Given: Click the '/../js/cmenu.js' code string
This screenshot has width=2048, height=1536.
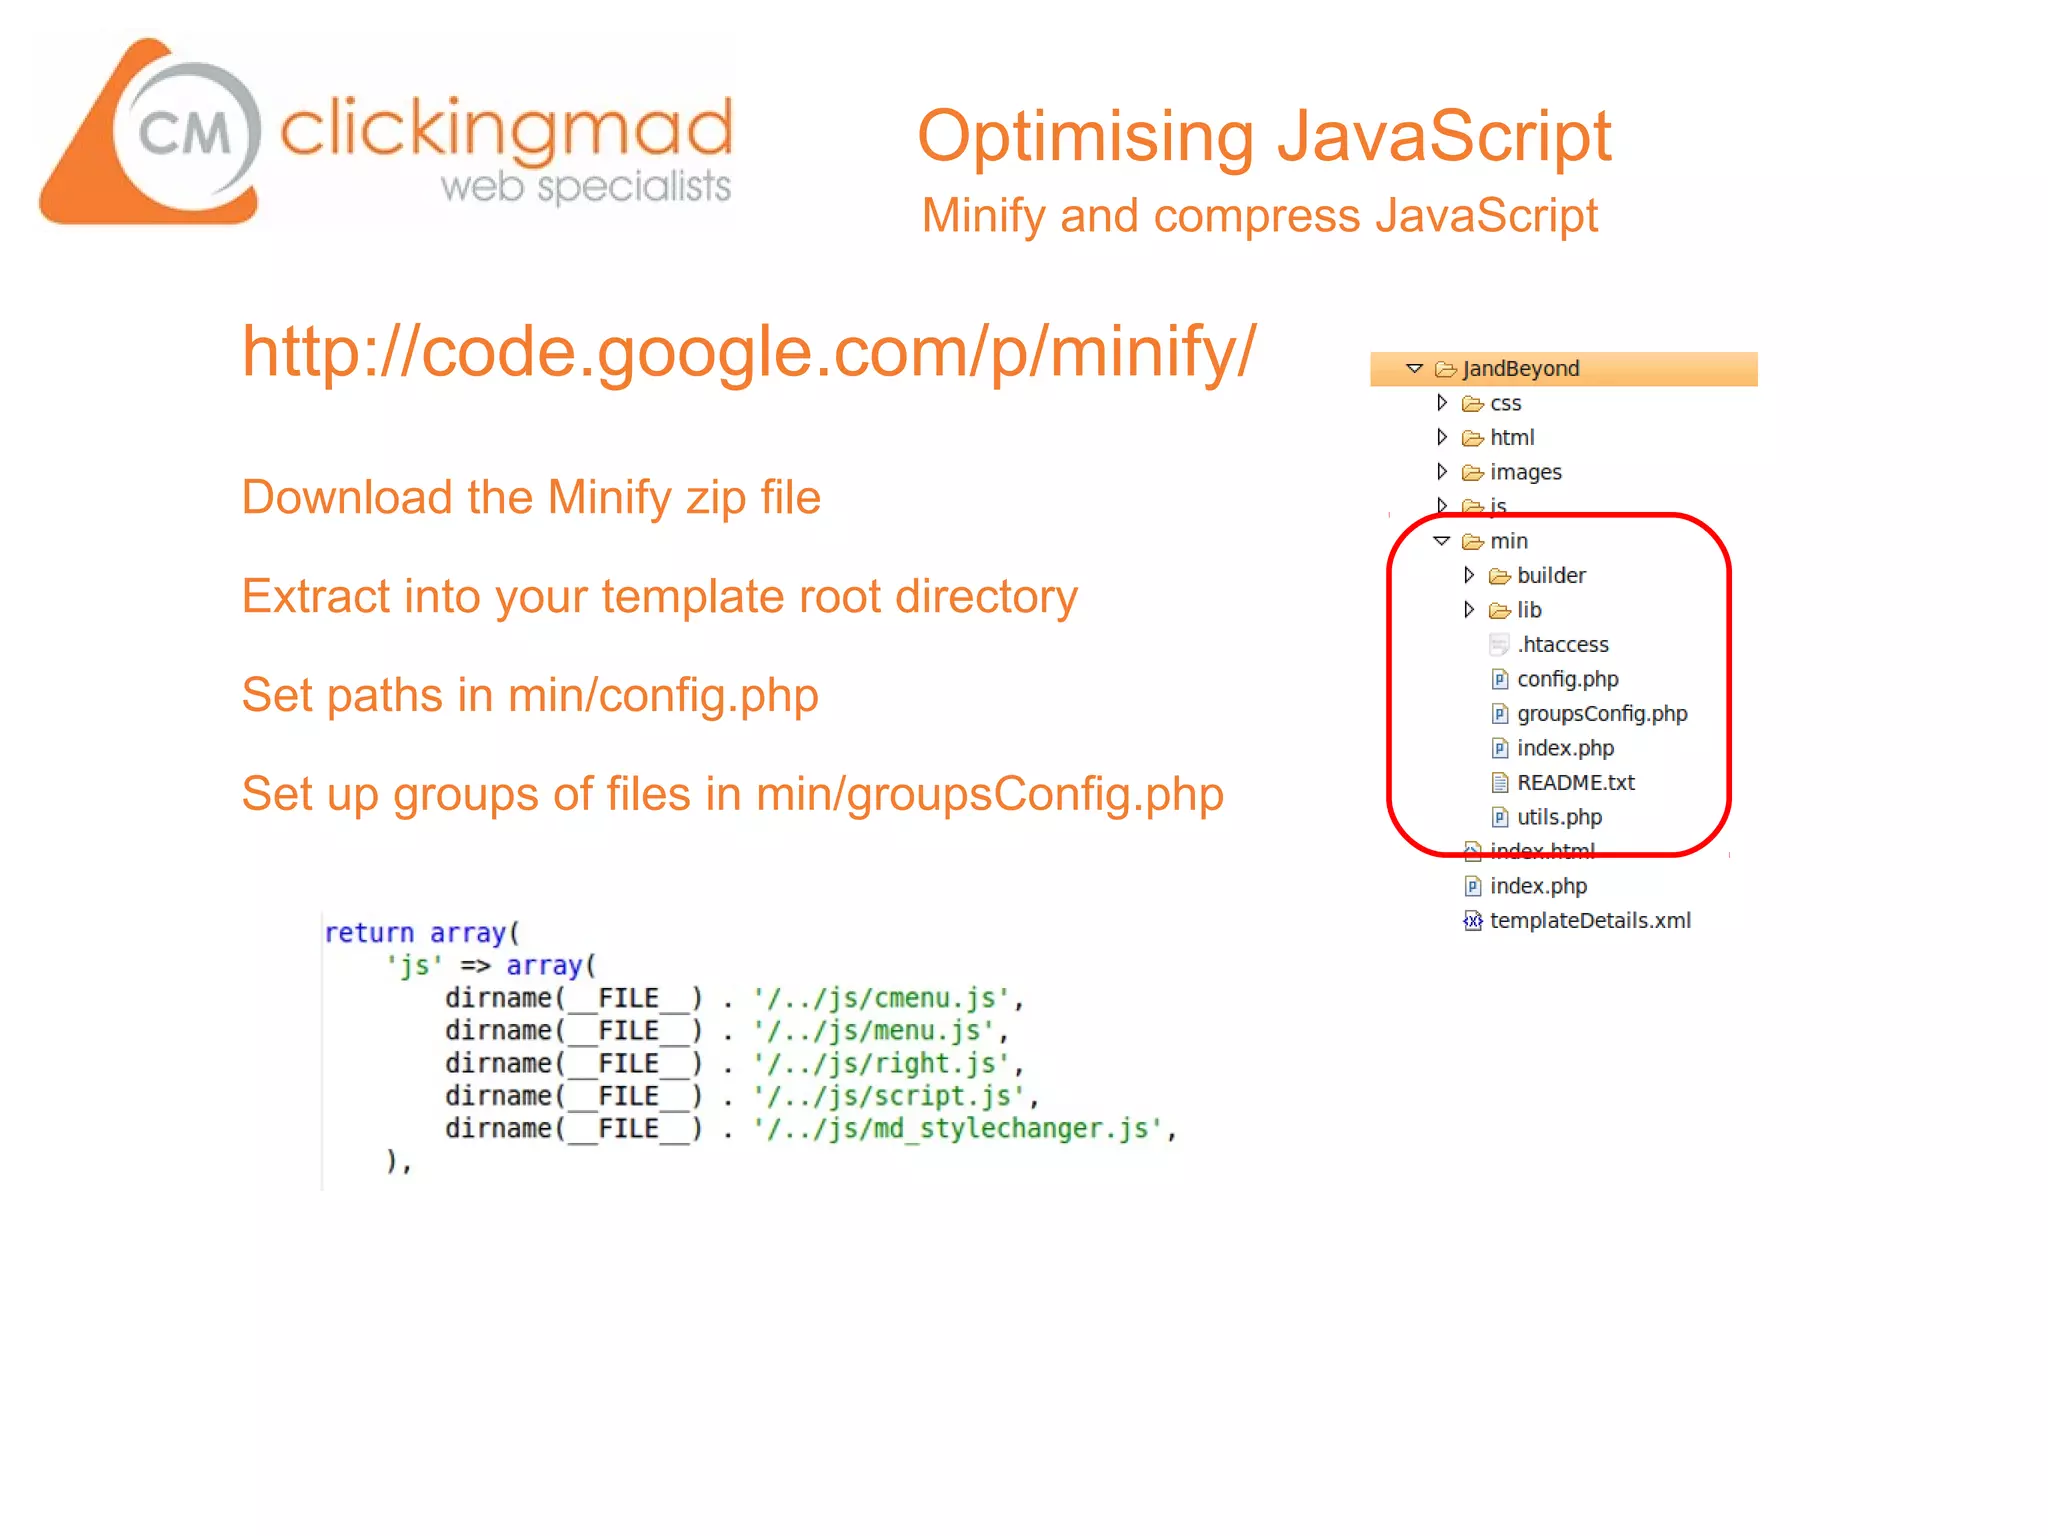Looking at the screenshot, I should (x=882, y=998).
